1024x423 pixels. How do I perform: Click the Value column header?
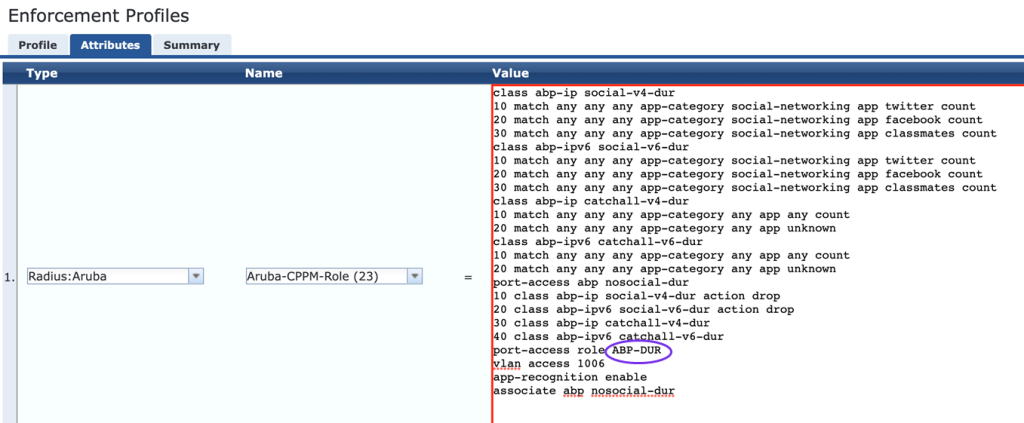(510, 73)
